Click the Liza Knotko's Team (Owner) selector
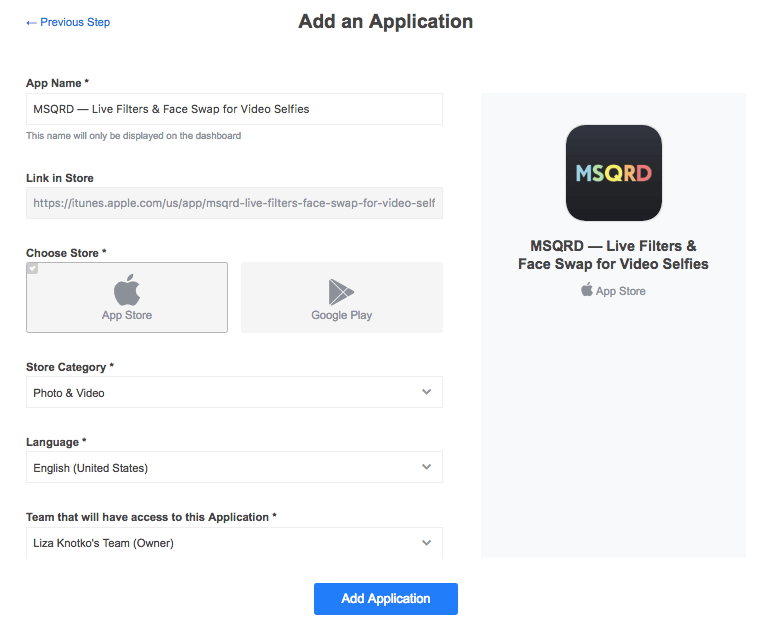This screenshot has height=624, width=778. coord(234,543)
